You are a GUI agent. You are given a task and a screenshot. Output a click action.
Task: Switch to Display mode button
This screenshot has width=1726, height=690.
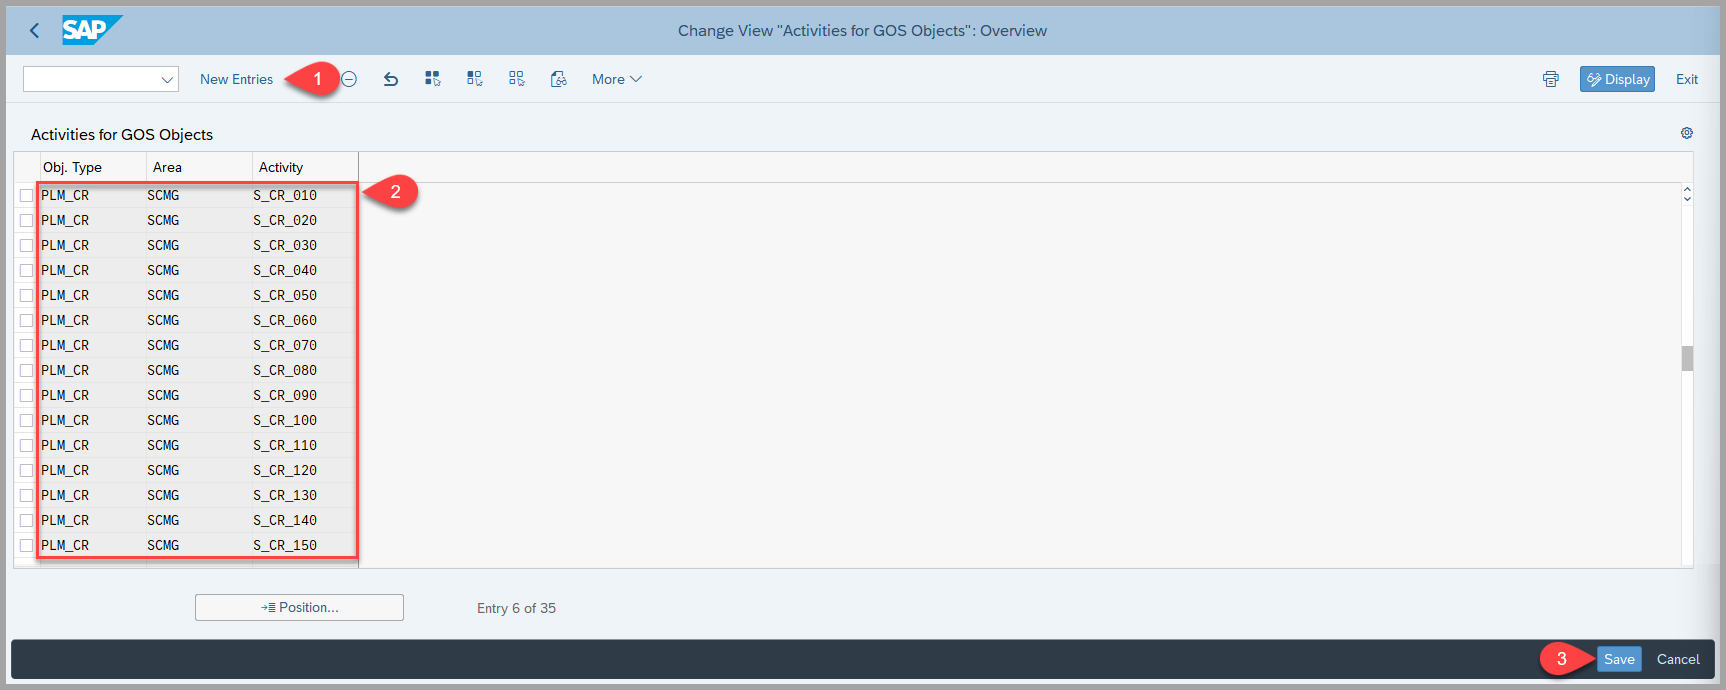click(x=1616, y=79)
